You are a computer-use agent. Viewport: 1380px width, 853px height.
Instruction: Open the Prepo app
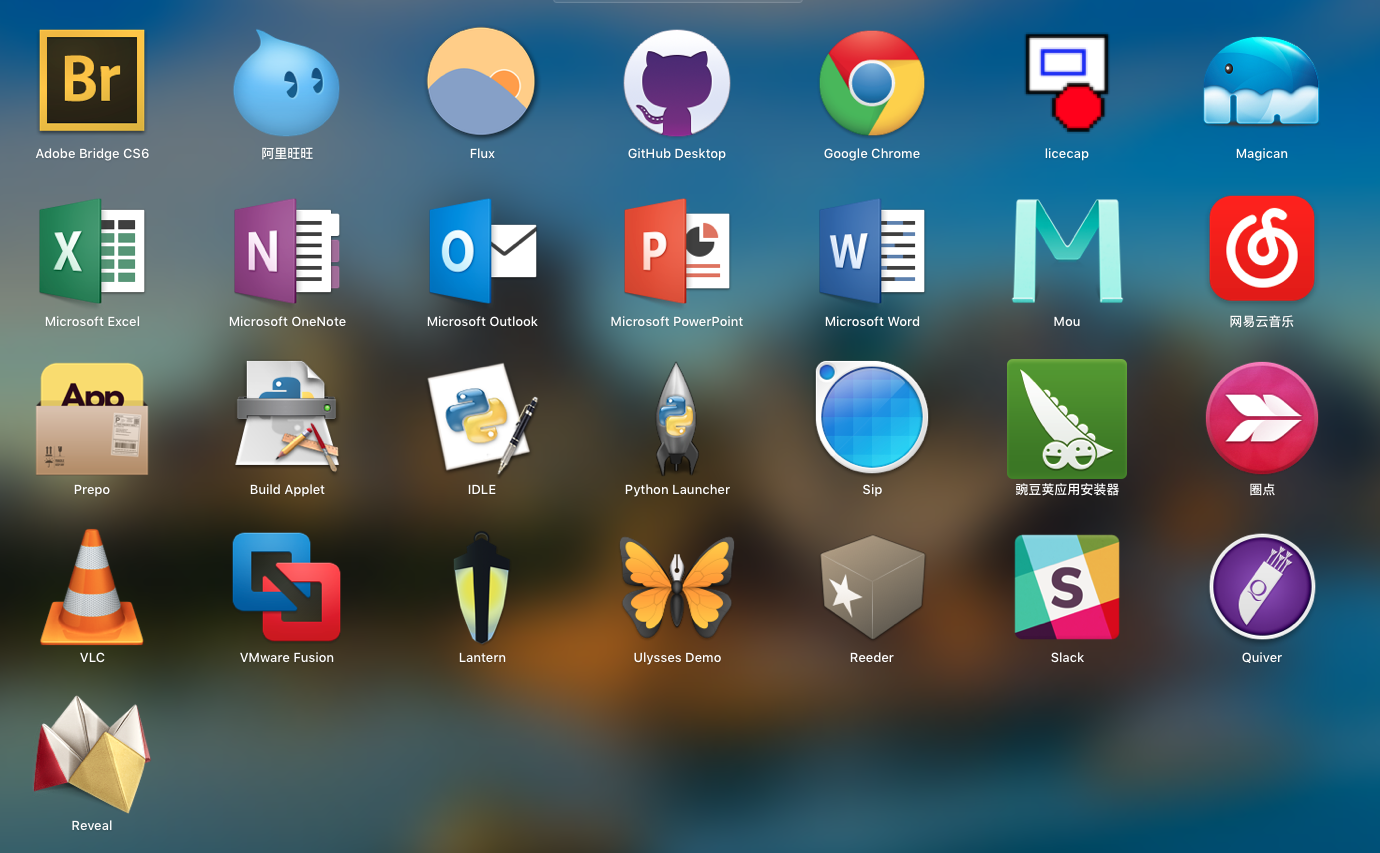pyautogui.click(x=92, y=418)
